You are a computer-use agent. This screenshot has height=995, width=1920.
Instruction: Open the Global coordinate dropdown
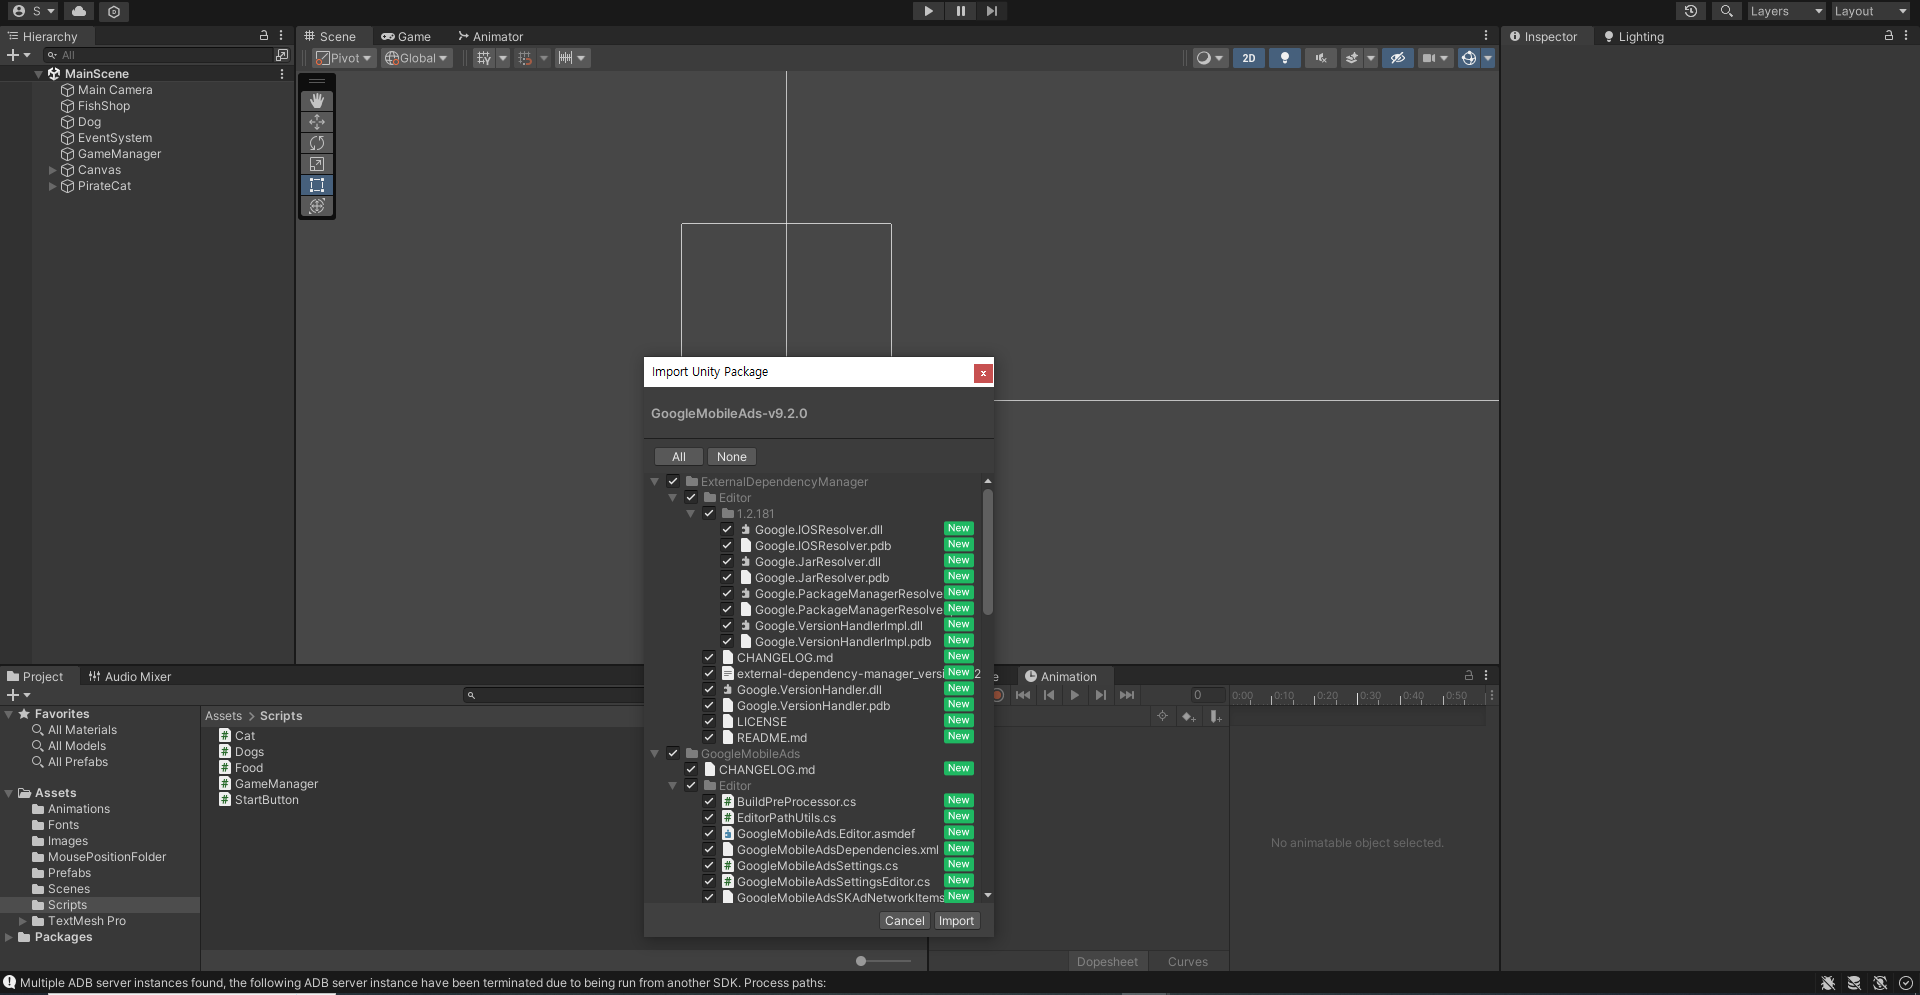[x=416, y=58]
